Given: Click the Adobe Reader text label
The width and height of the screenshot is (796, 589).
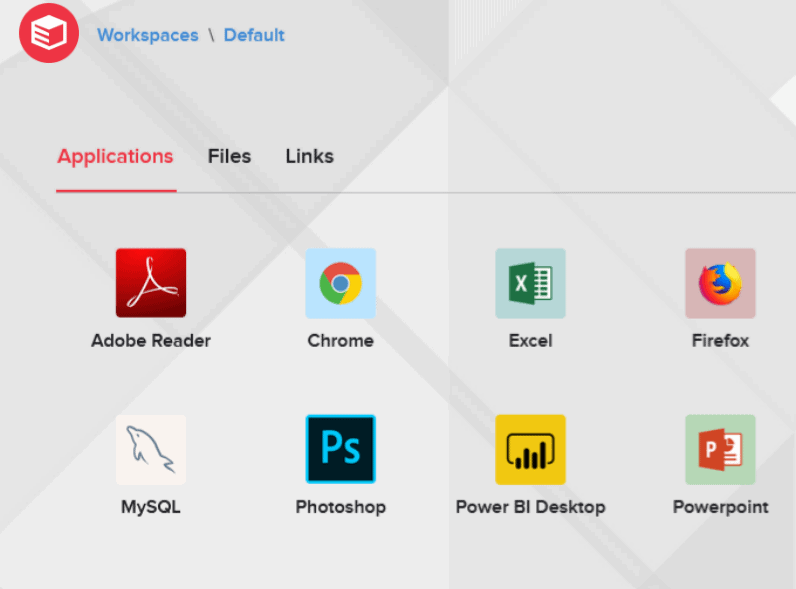Looking at the screenshot, I should [x=151, y=341].
